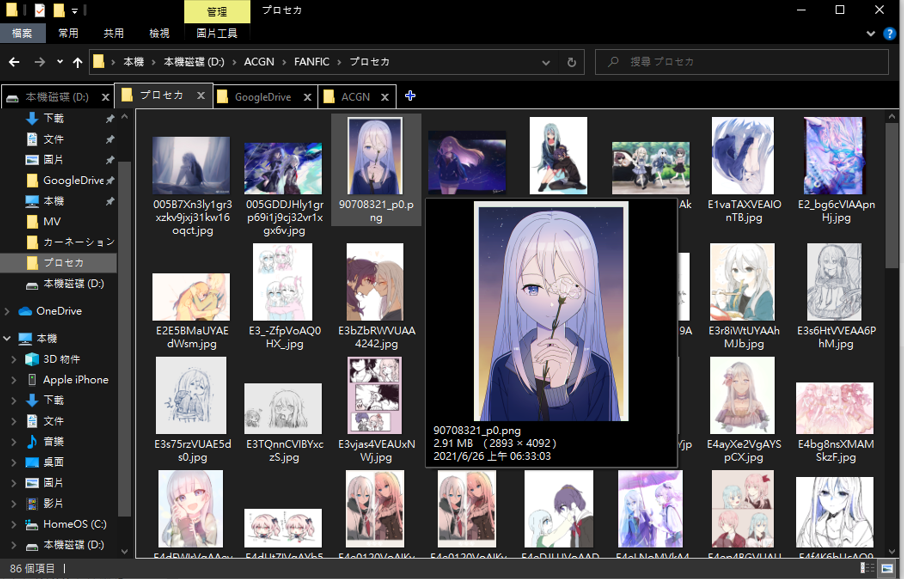Click the navigation pane scrollbar
Image resolution: width=904 pixels, height=579 pixels.
click(125, 339)
